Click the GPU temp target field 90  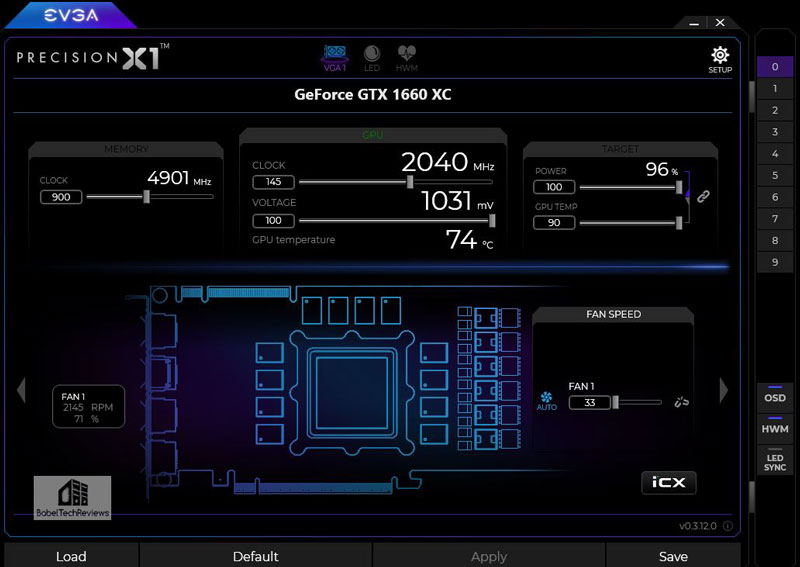[554, 223]
